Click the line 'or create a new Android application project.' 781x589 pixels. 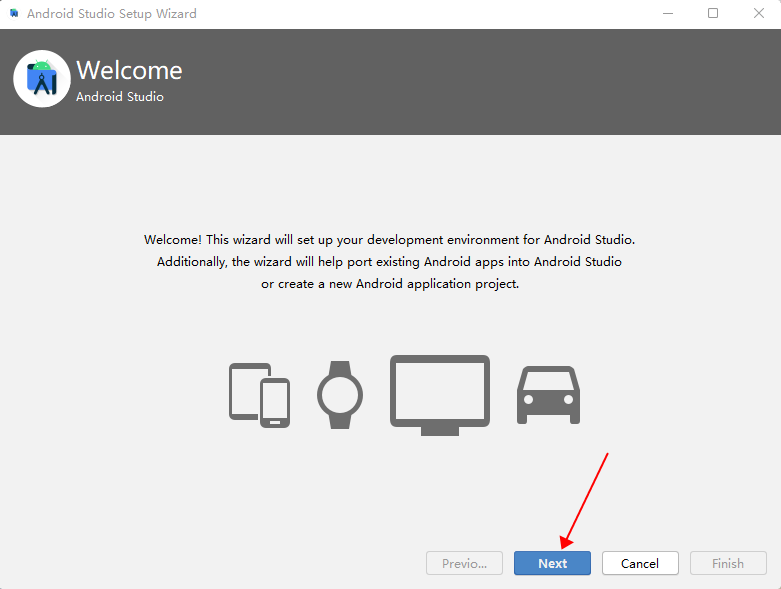point(390,284)
